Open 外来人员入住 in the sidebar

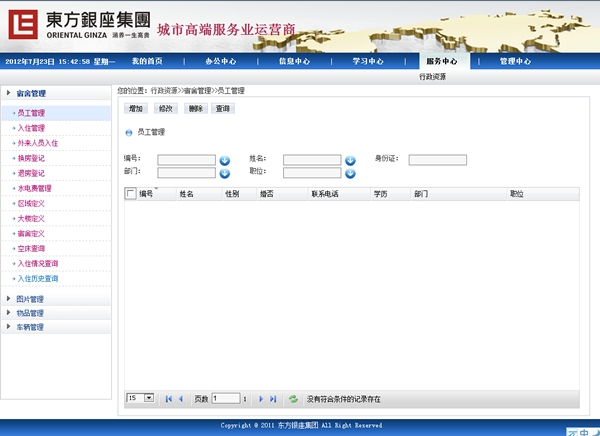[38, 143]
